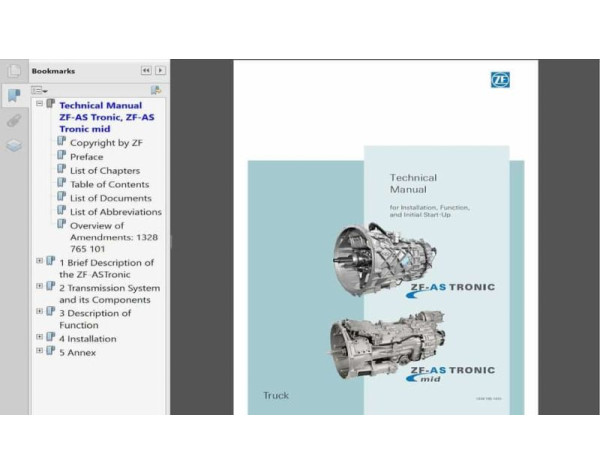Screen dimensions: 600x475
Task: Expand the 1 Brief Description bookmark
Action: pyautogui.click(x=39, y=261)
